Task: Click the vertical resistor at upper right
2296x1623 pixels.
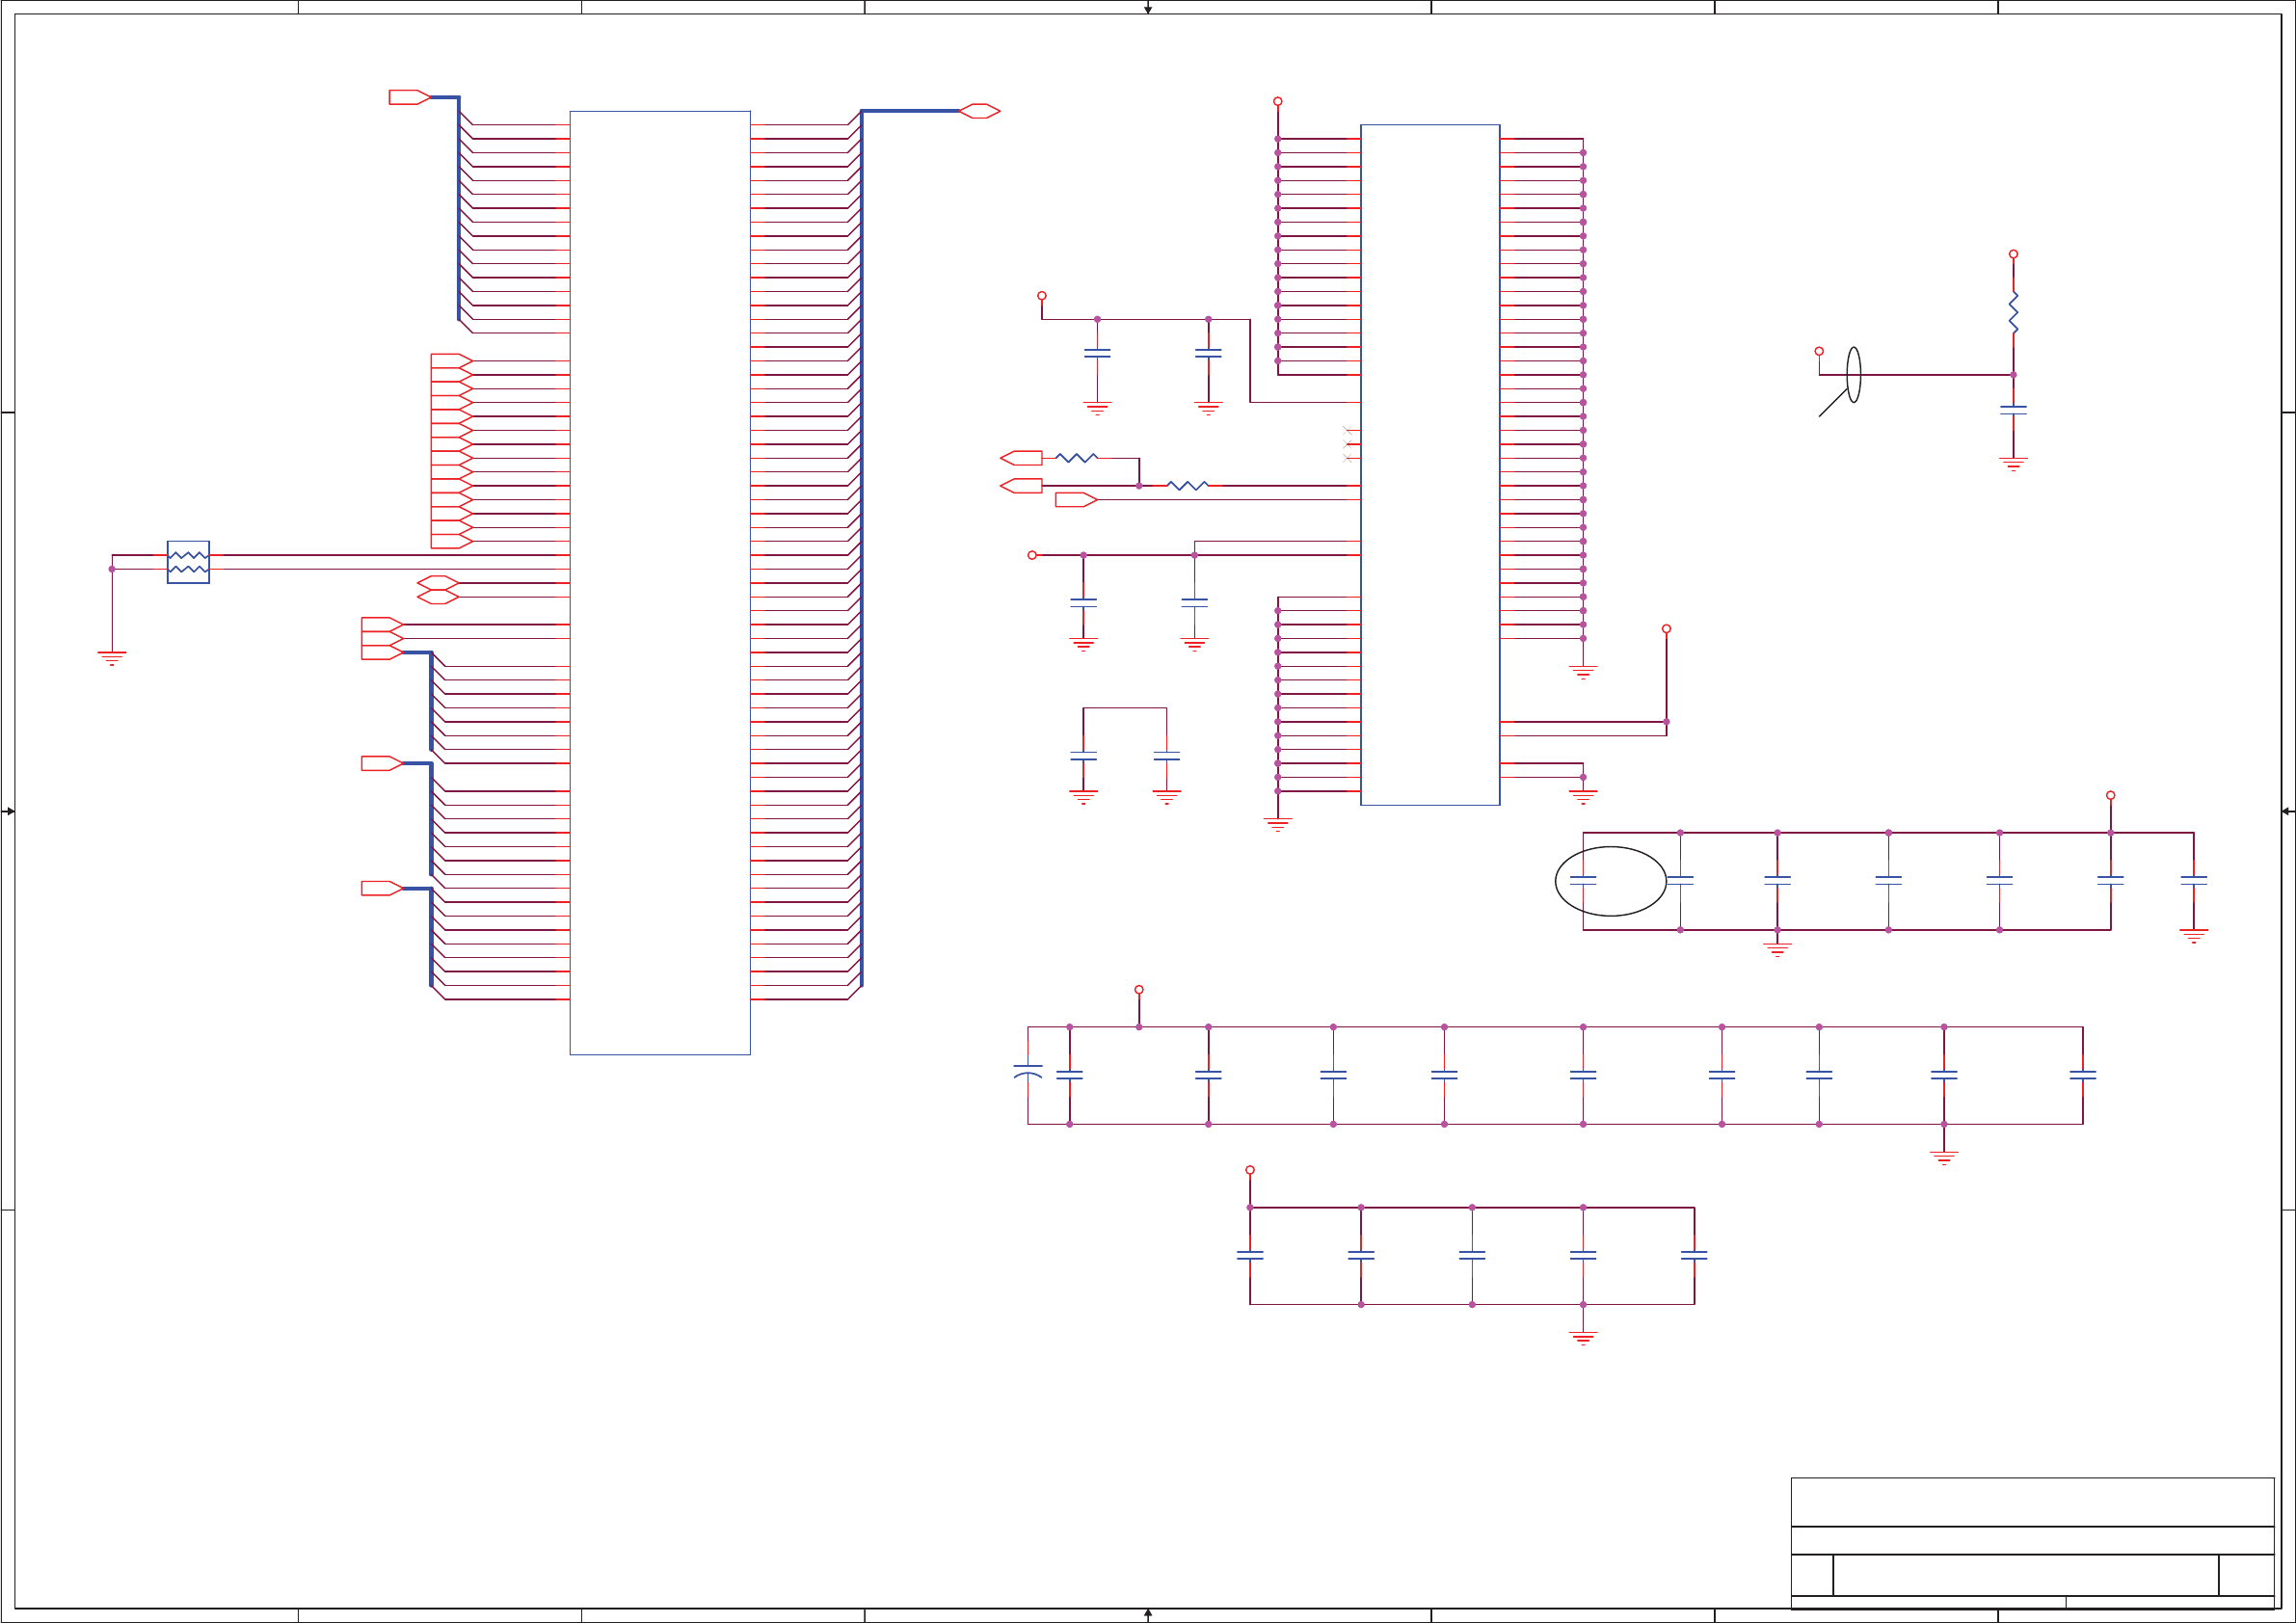Action: [x=2013, y=313]
